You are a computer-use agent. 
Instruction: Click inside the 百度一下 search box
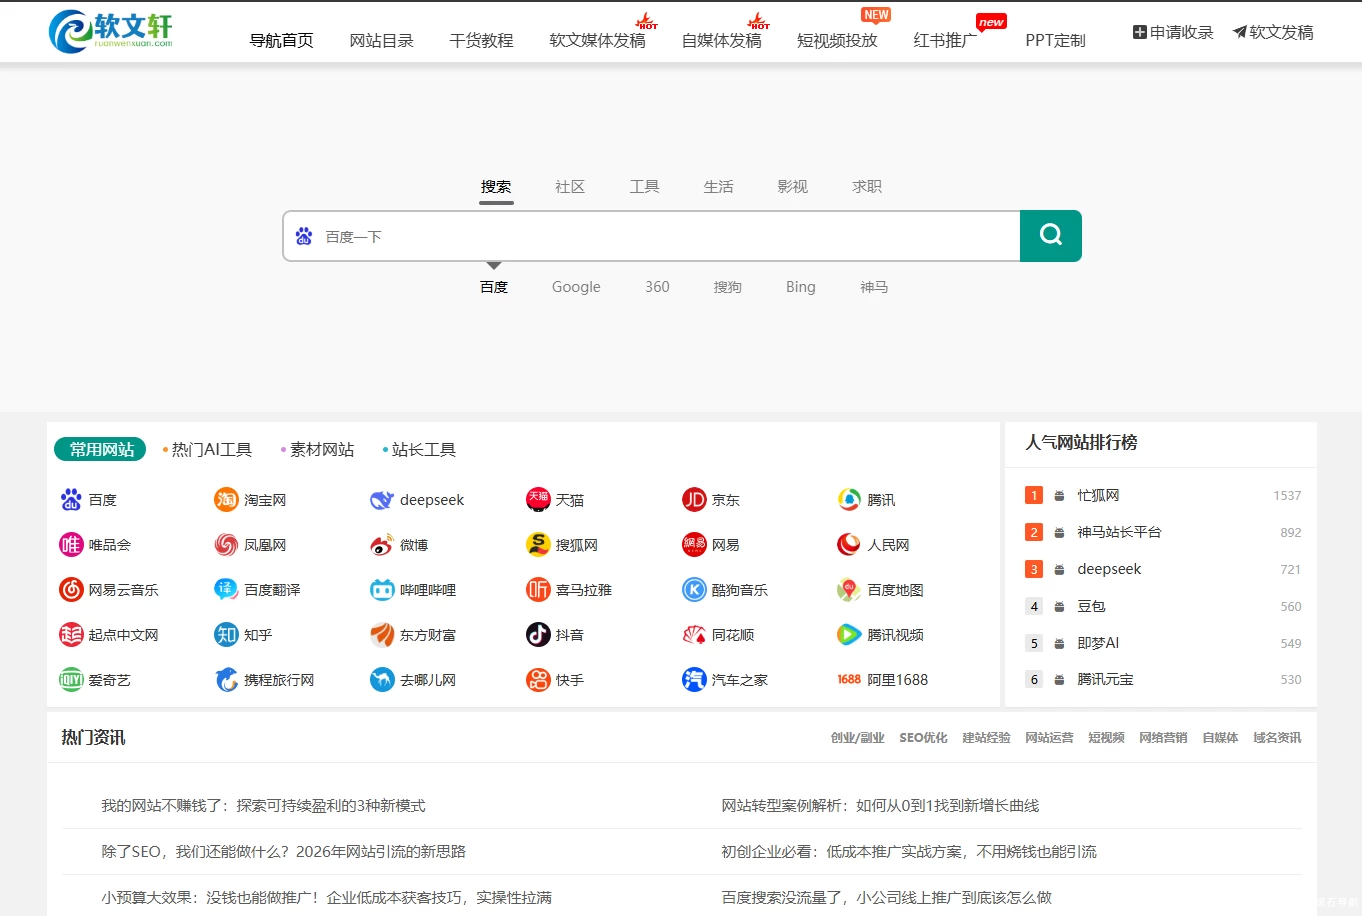tap(650, 236)
